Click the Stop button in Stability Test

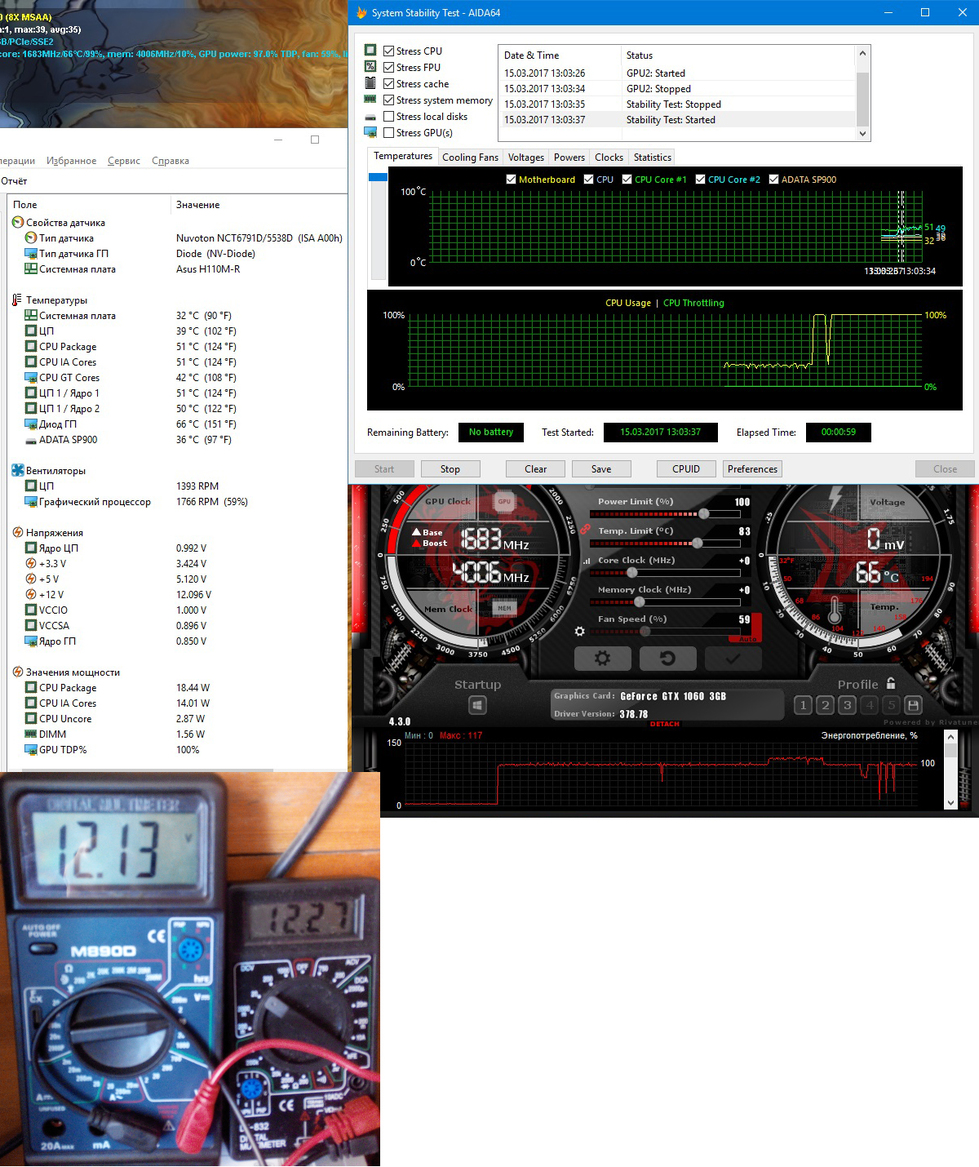(x=450, y=469)
